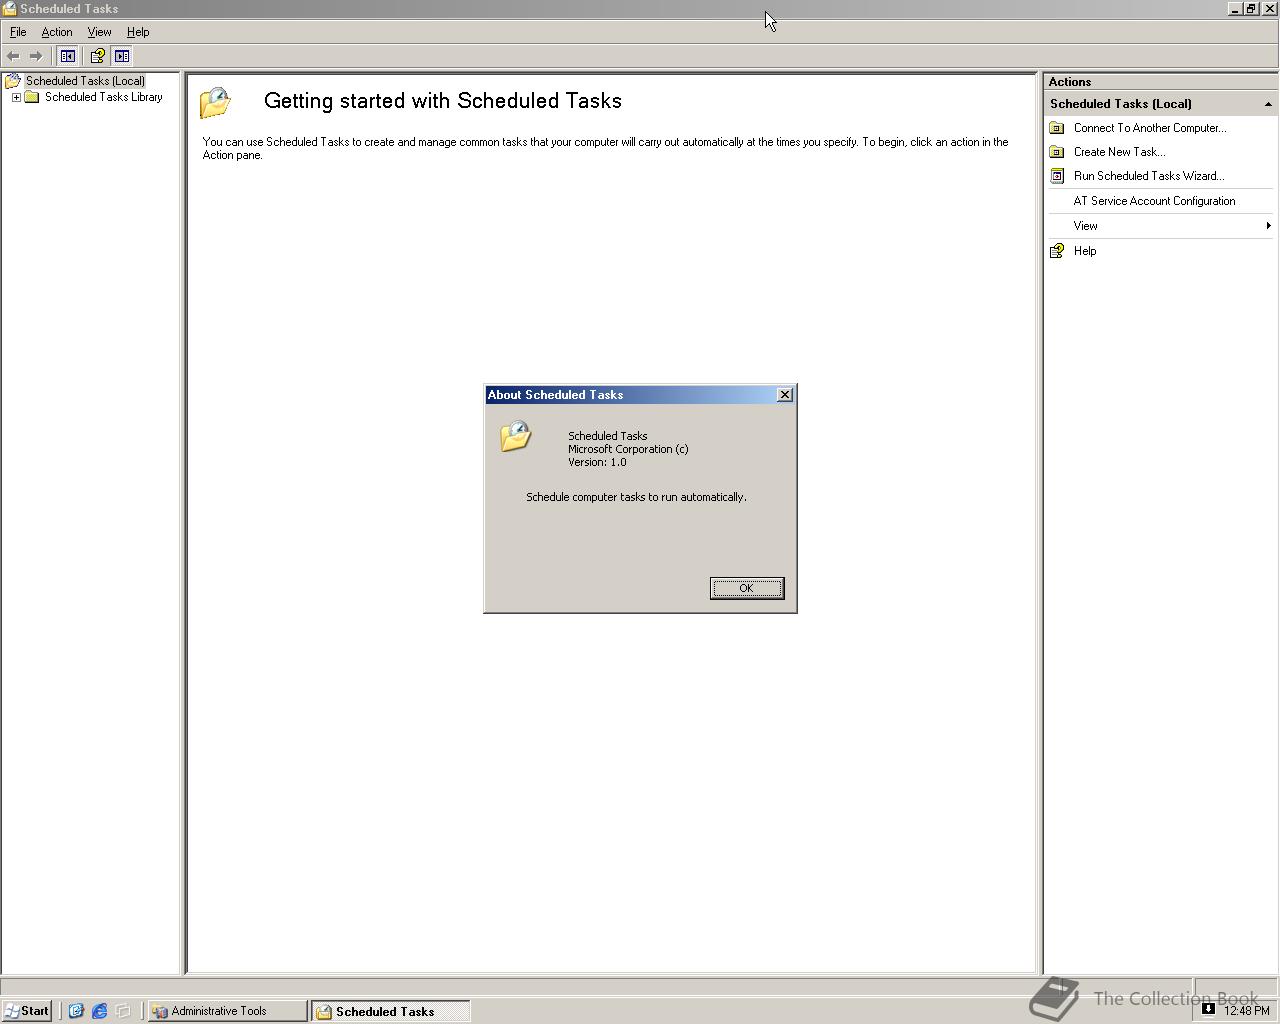Click the Run Scheduled Tasks Wizard icon
The height and width of the screenshot is (1024, 1280).
(1057, 176)
